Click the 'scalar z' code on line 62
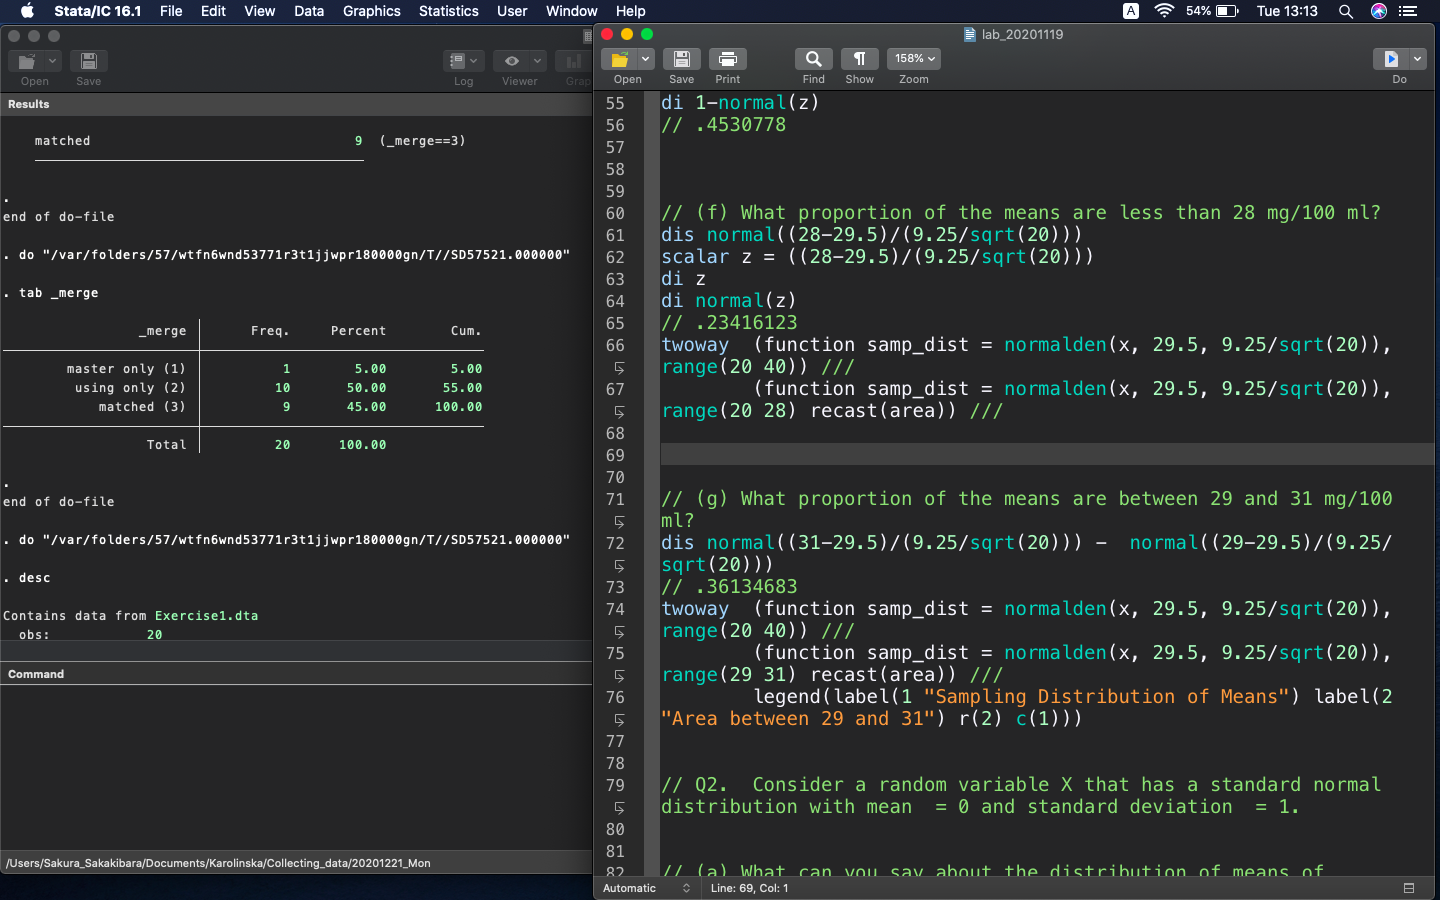 pos(706,257)
